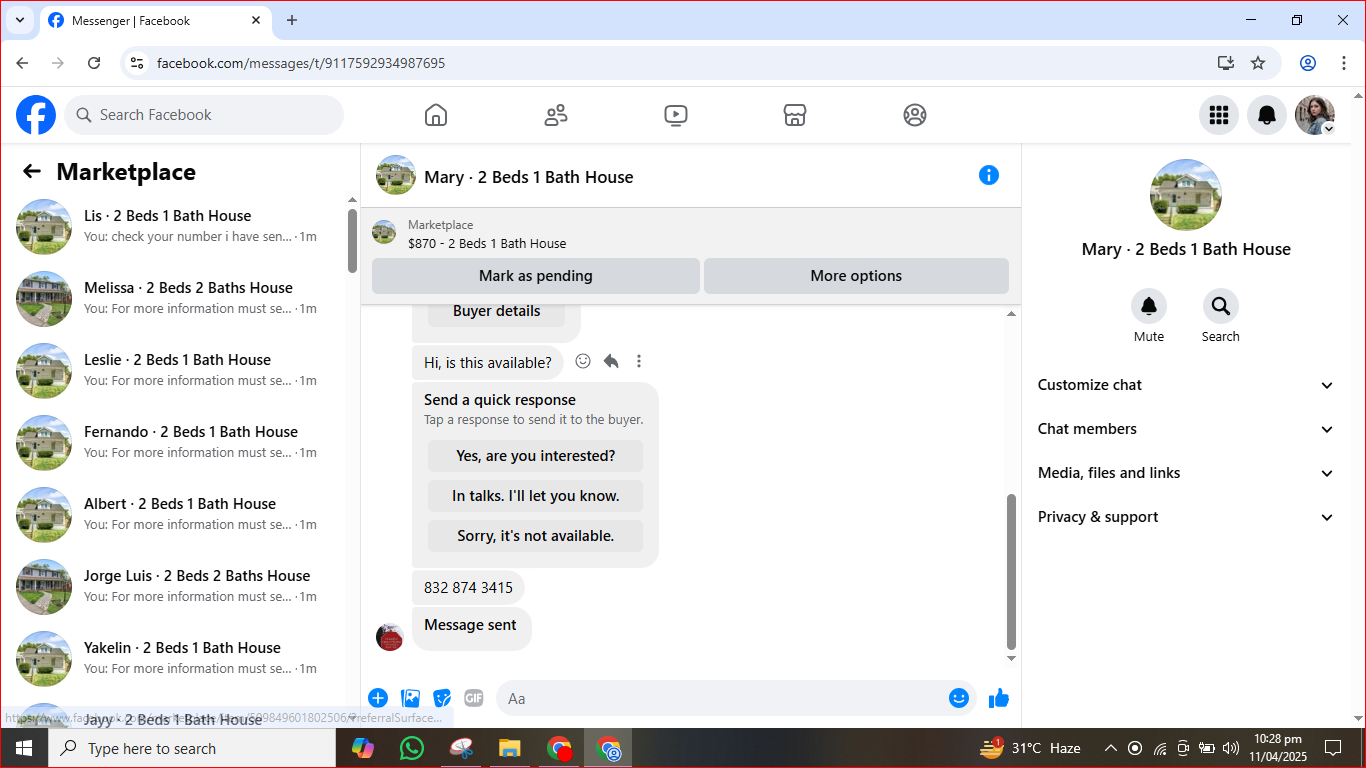Open chat with Yakelin · 2 Beds 1 Bath House
The image size is (1366, 768).
click(177, 658)
